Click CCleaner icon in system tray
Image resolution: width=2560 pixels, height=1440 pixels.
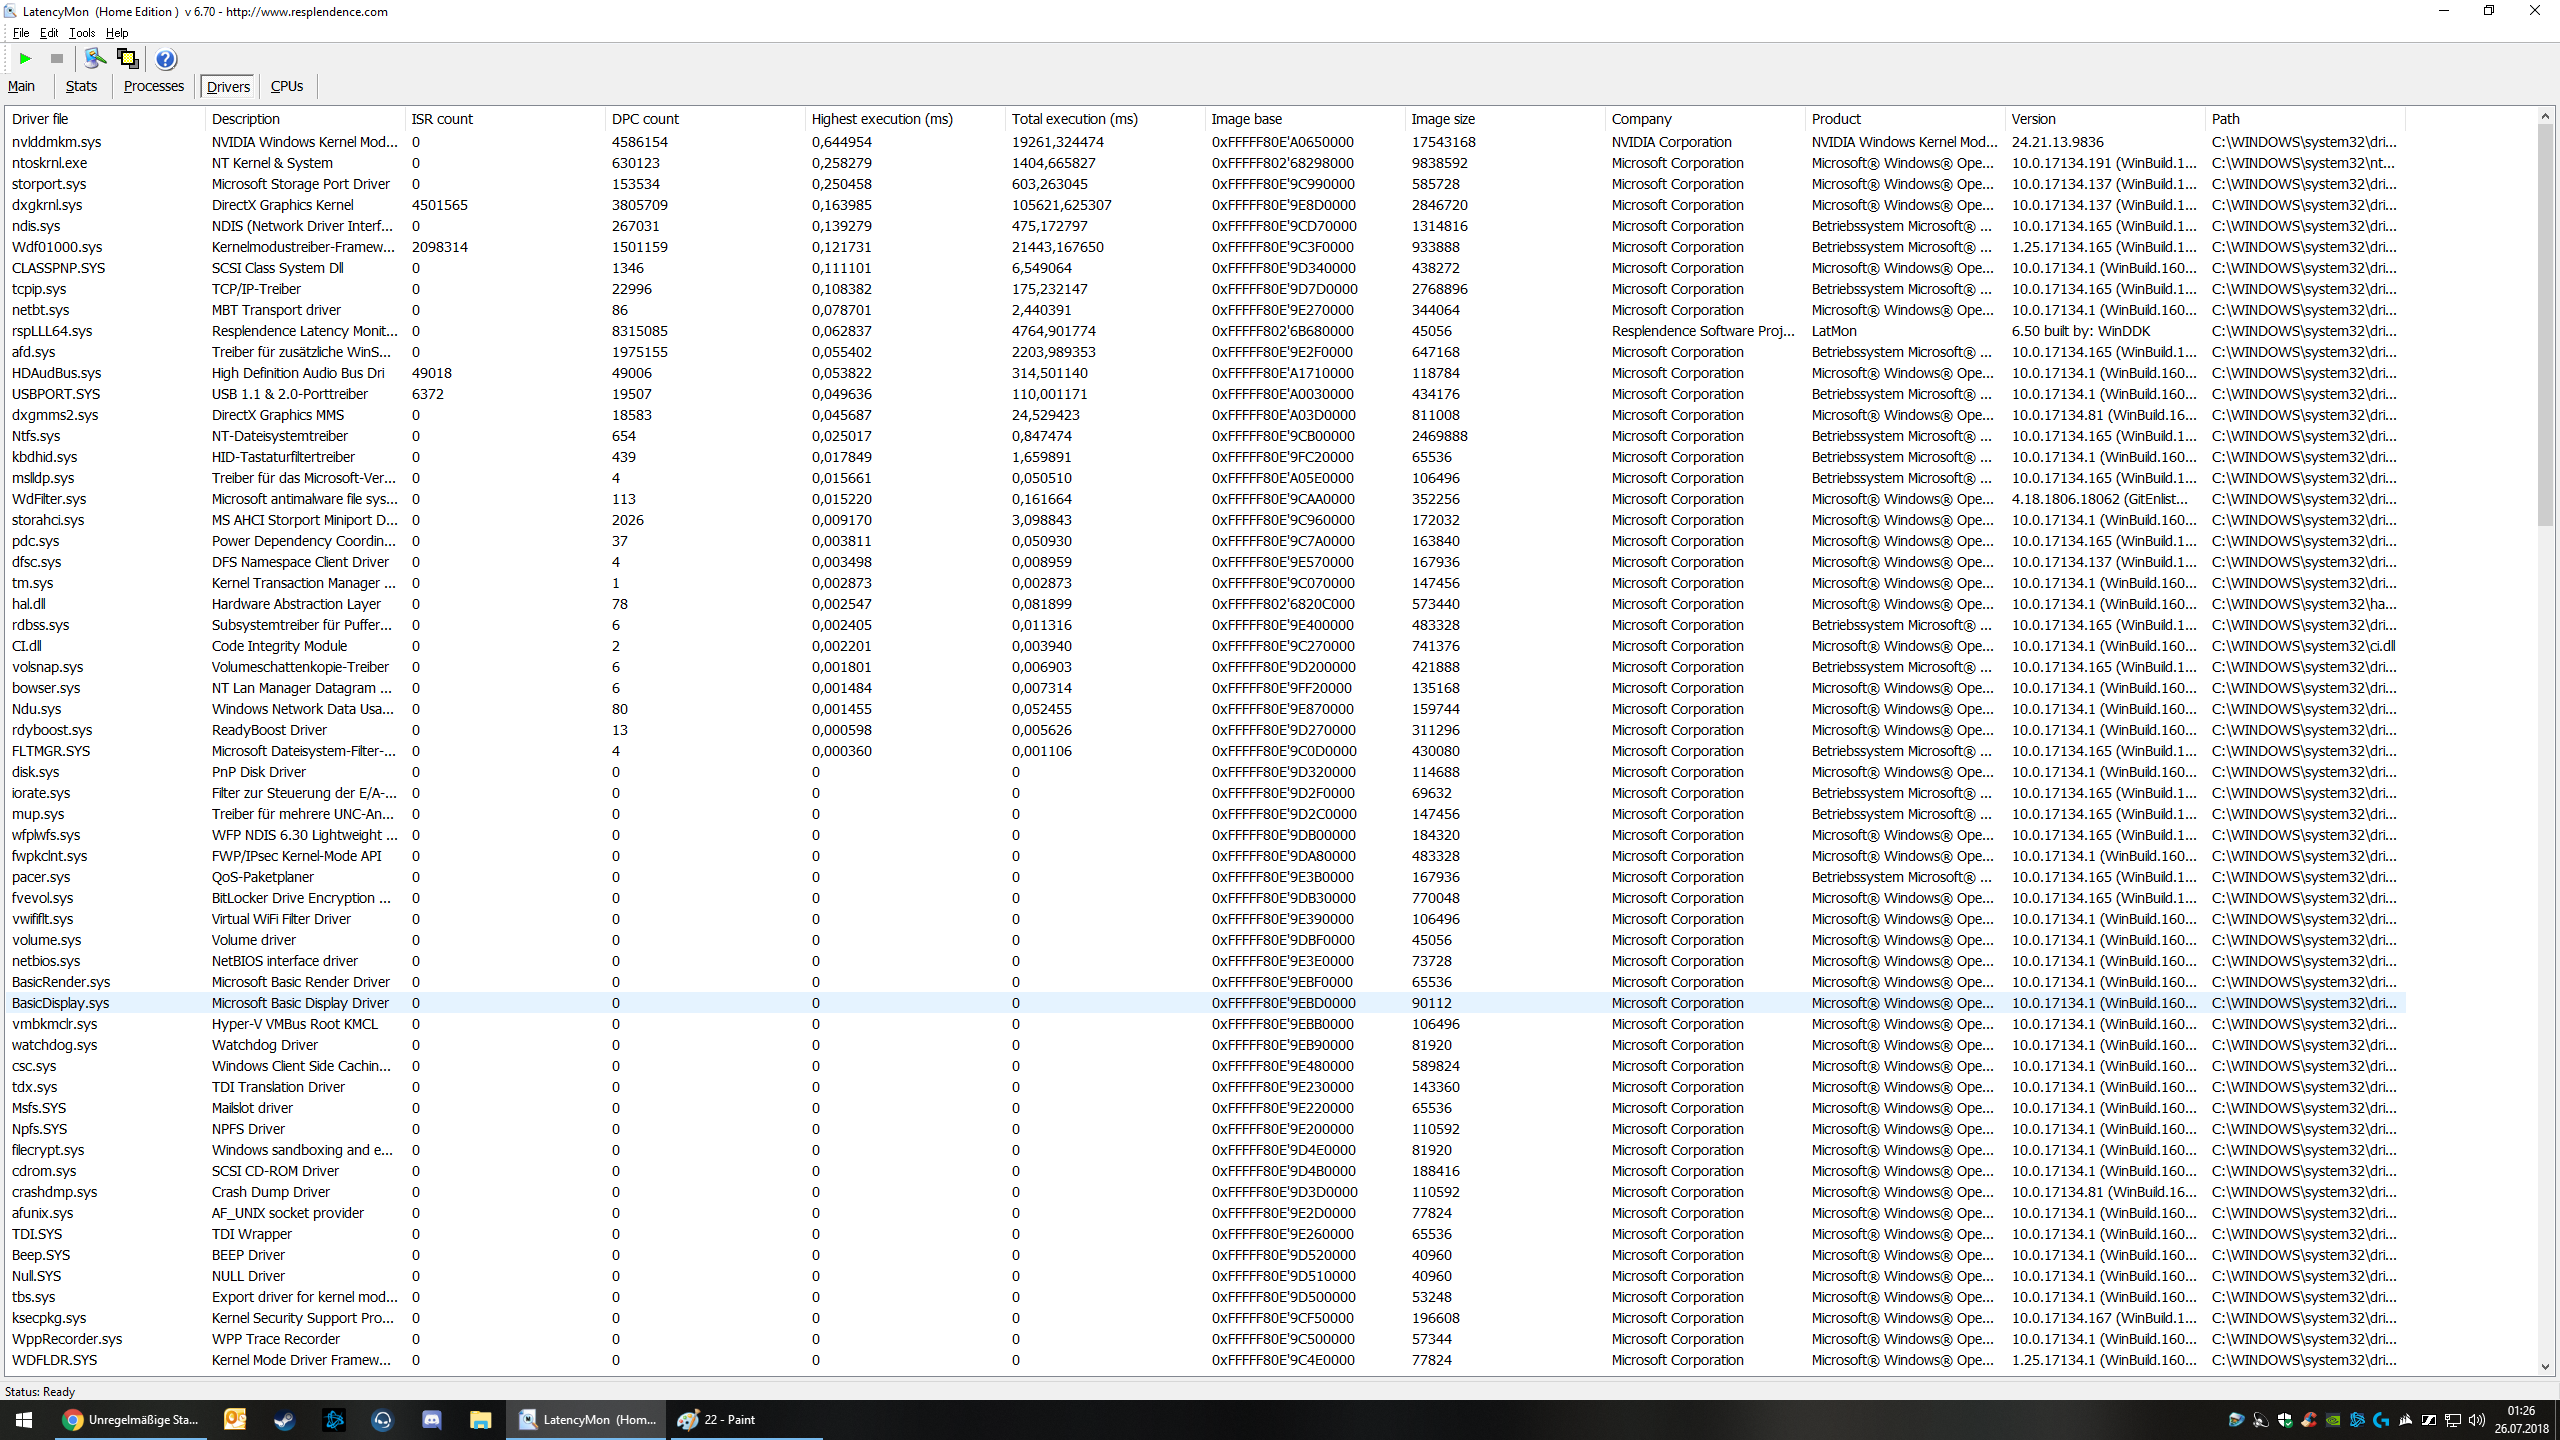click(2309, 1420)
